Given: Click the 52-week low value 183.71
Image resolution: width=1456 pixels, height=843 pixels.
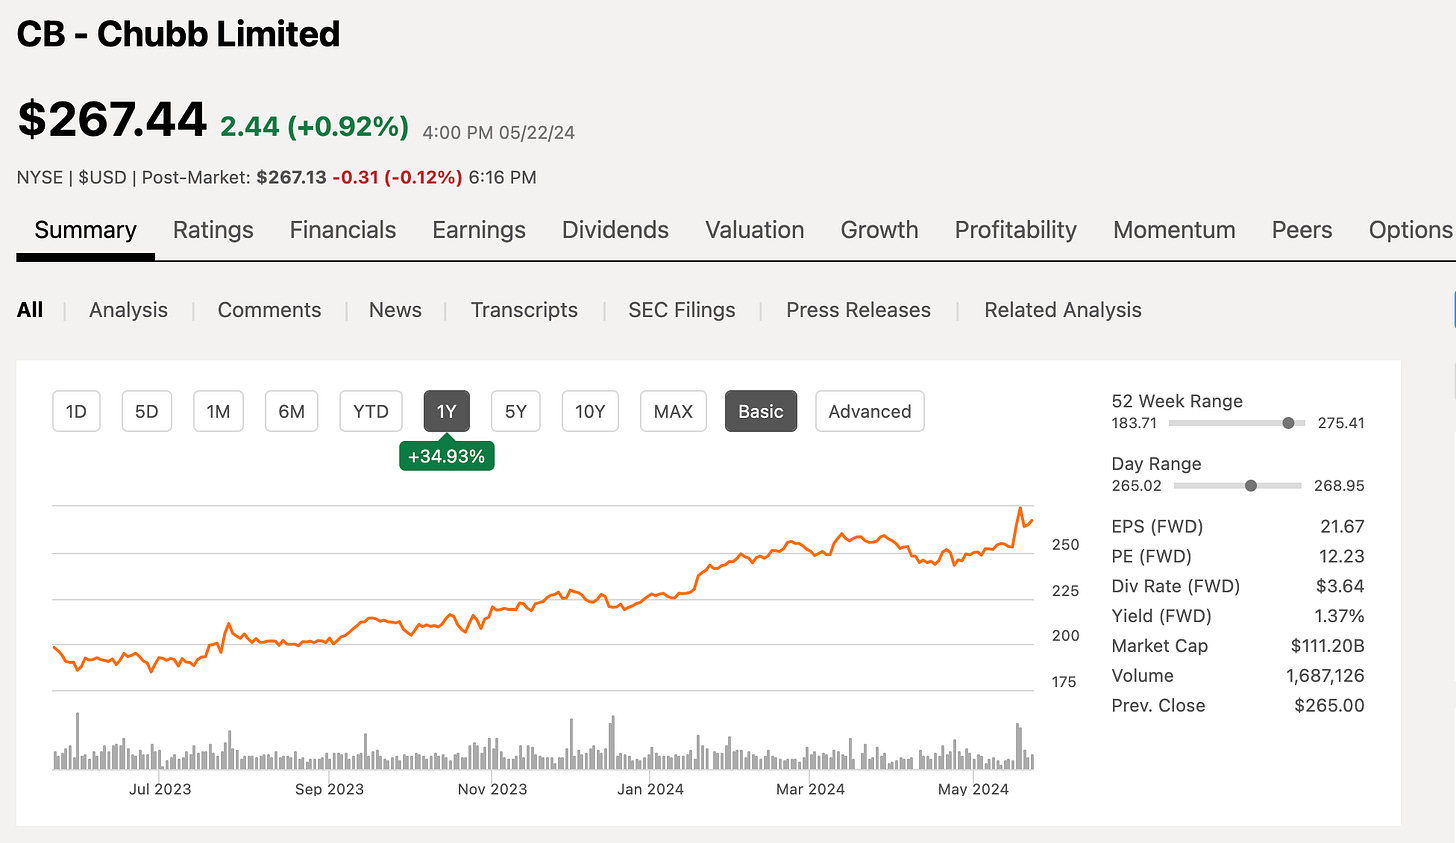Looking at the screenshot, I should click(1134, 423).
